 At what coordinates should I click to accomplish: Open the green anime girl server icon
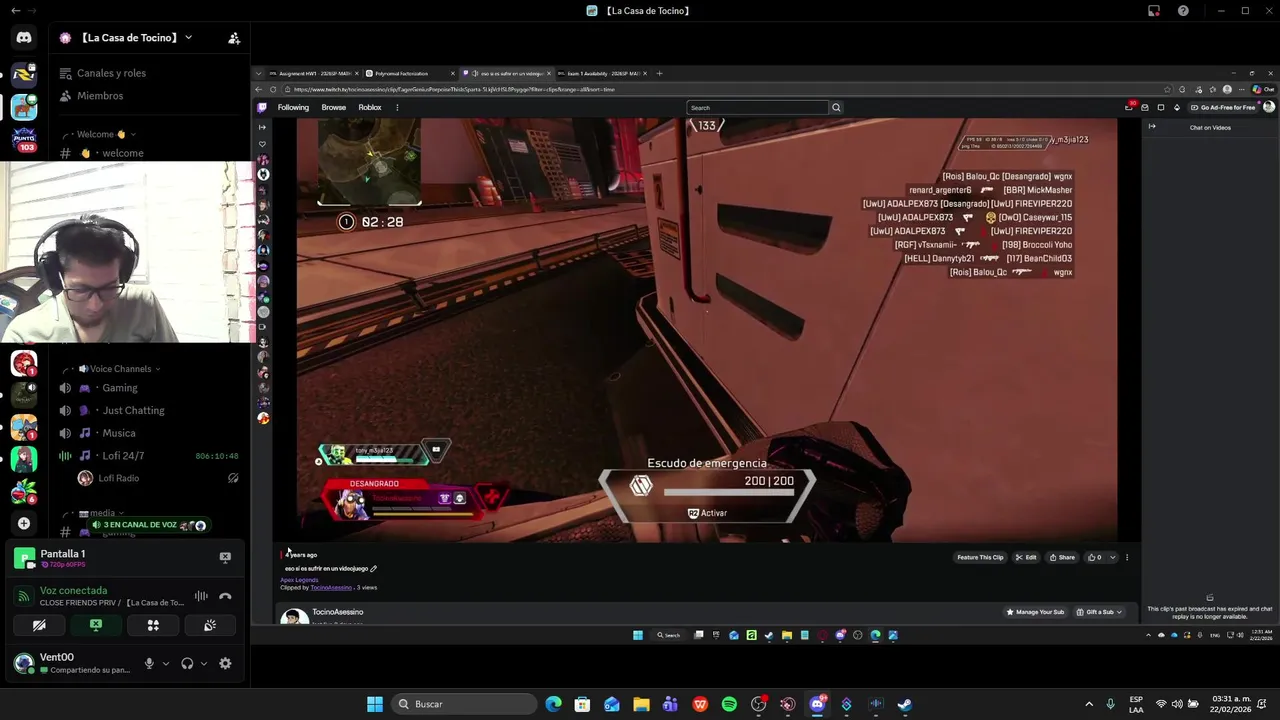(x=24, y=459)
